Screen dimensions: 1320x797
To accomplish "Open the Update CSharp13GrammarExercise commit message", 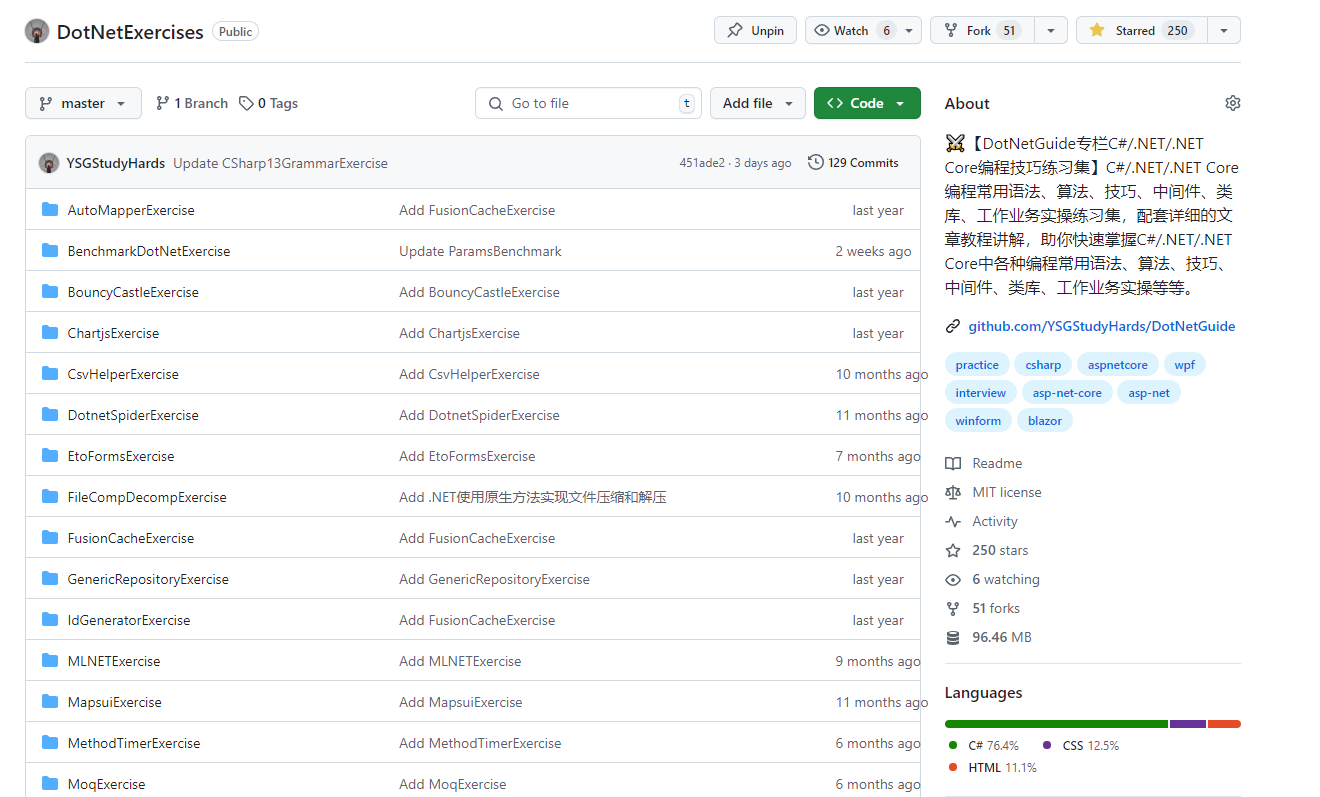I will tap(280, 163).
